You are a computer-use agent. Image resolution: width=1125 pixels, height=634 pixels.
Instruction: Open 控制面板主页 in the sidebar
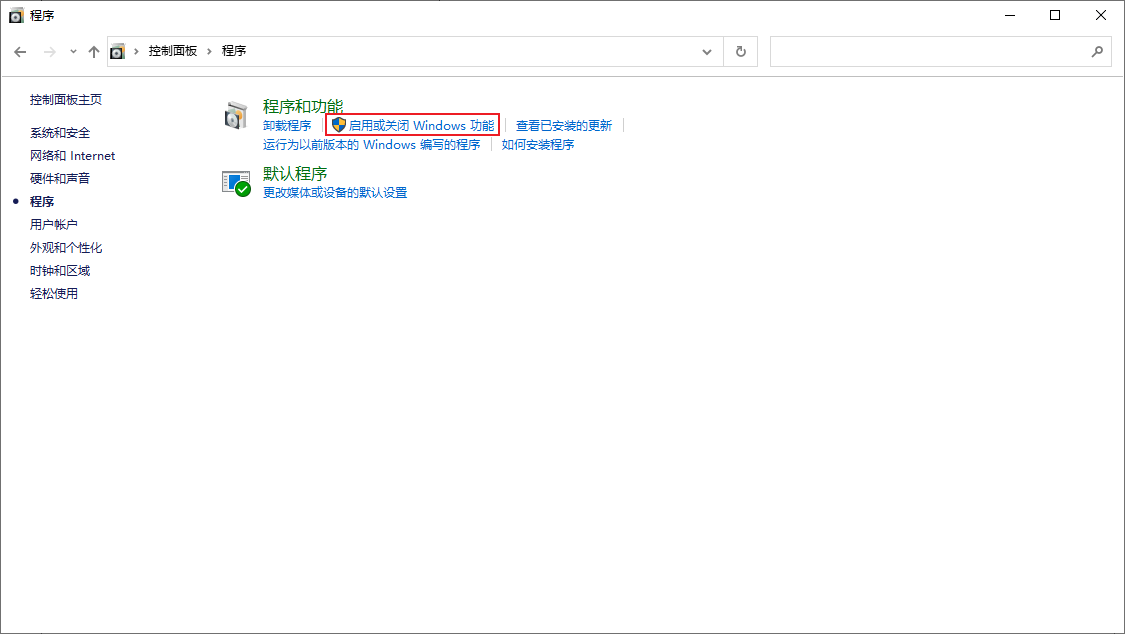tap(66, 100)
